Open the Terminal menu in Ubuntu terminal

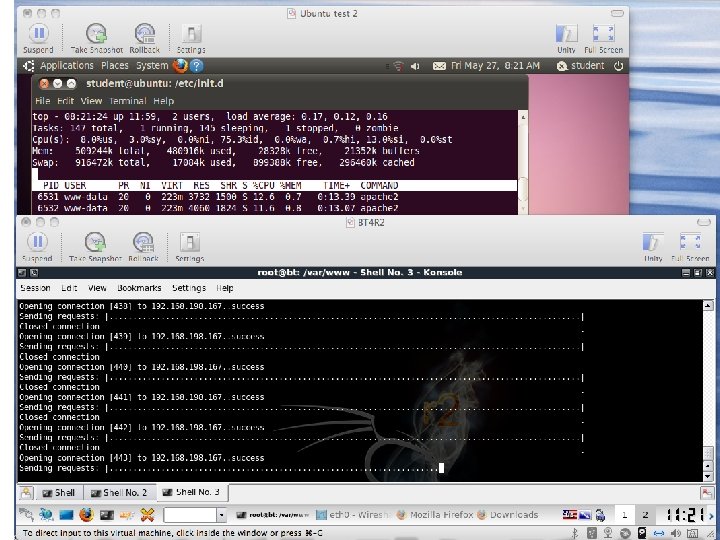128,101
